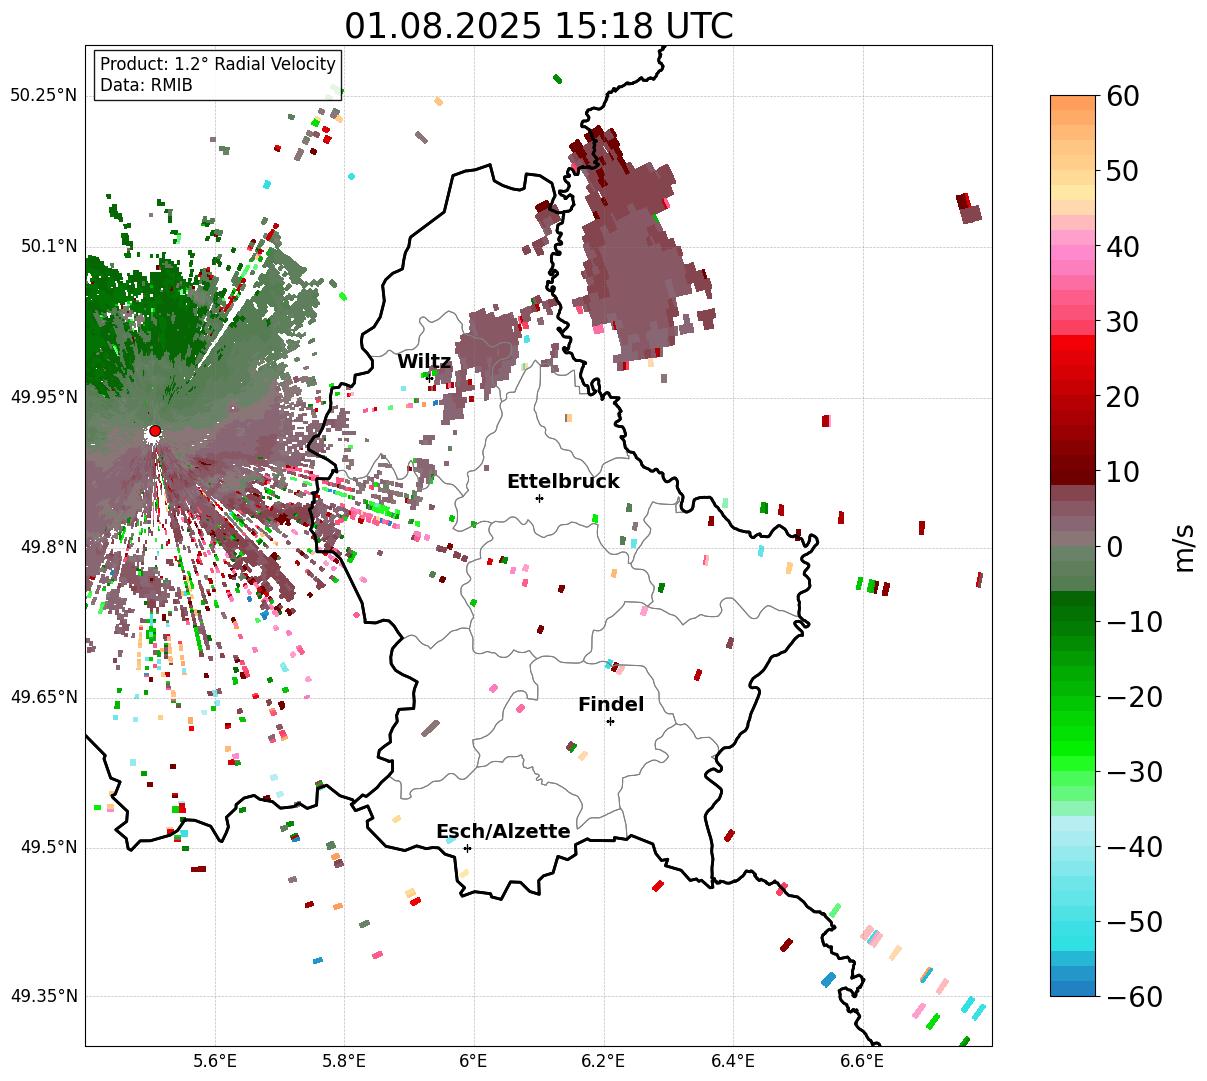1207x1081 pixels.
Task: Pick the cyan colorbar segment near −50
Action: [1073, 928]
